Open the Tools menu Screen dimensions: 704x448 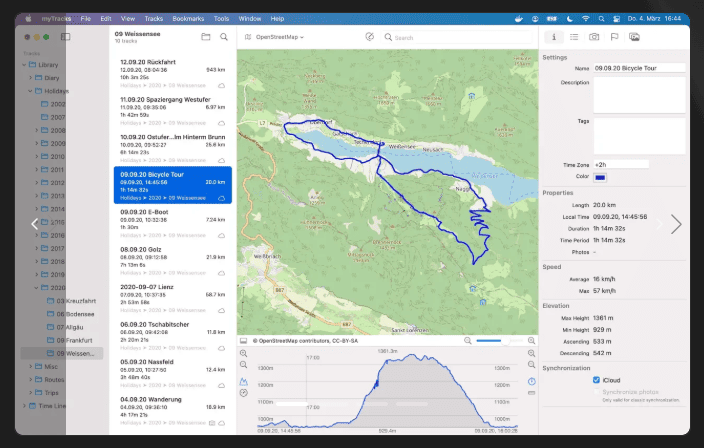[x=221, y=19]
